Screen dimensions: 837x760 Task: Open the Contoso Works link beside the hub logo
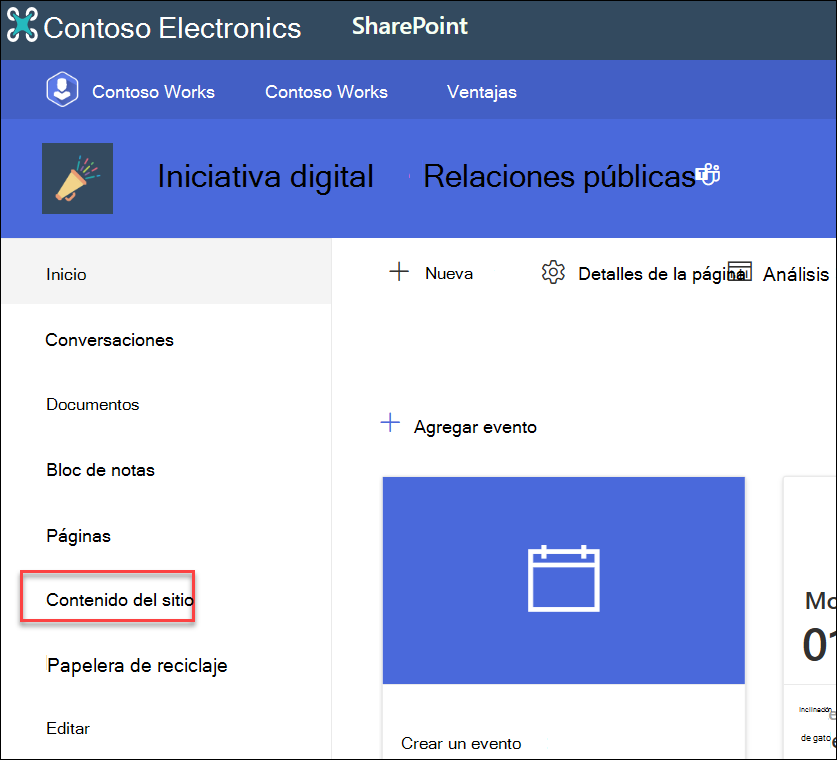(x=153, y=92)
